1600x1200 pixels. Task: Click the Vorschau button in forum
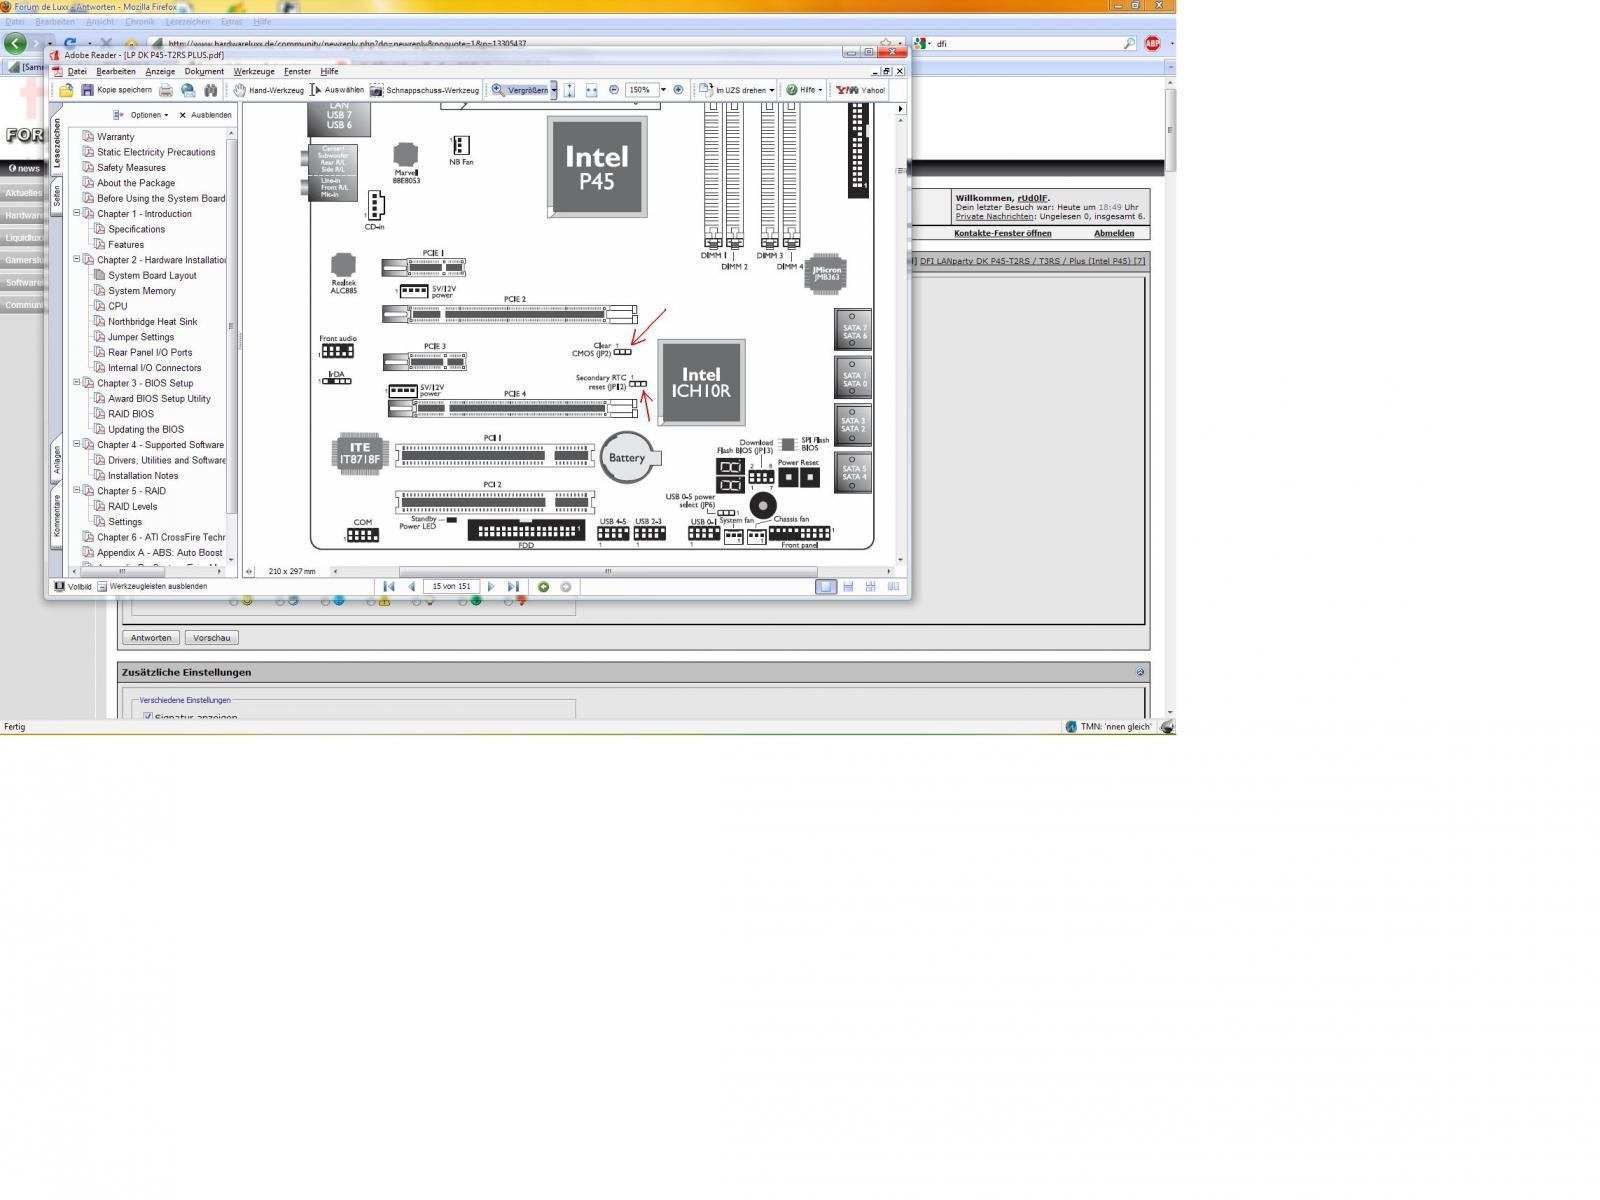[212, 638]
